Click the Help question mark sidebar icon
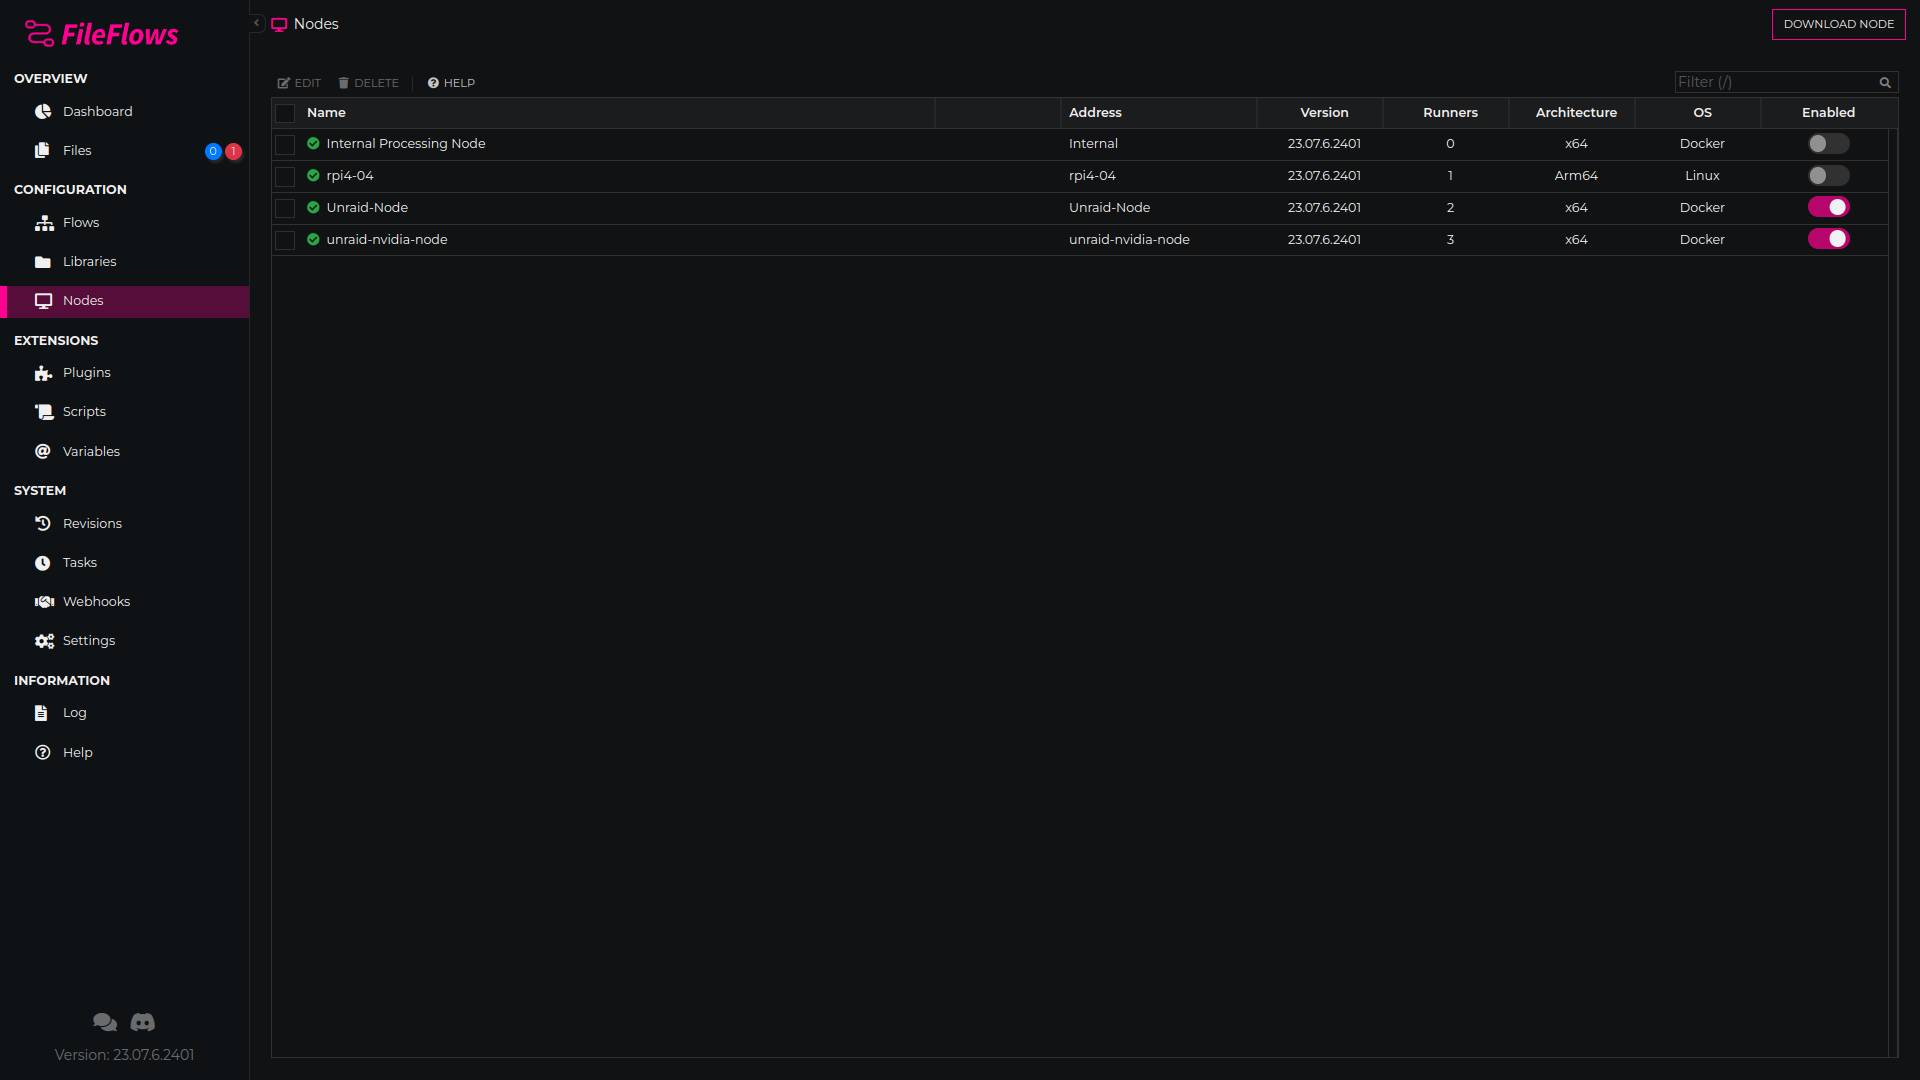 pyautogui.click(x=43, y=753)
